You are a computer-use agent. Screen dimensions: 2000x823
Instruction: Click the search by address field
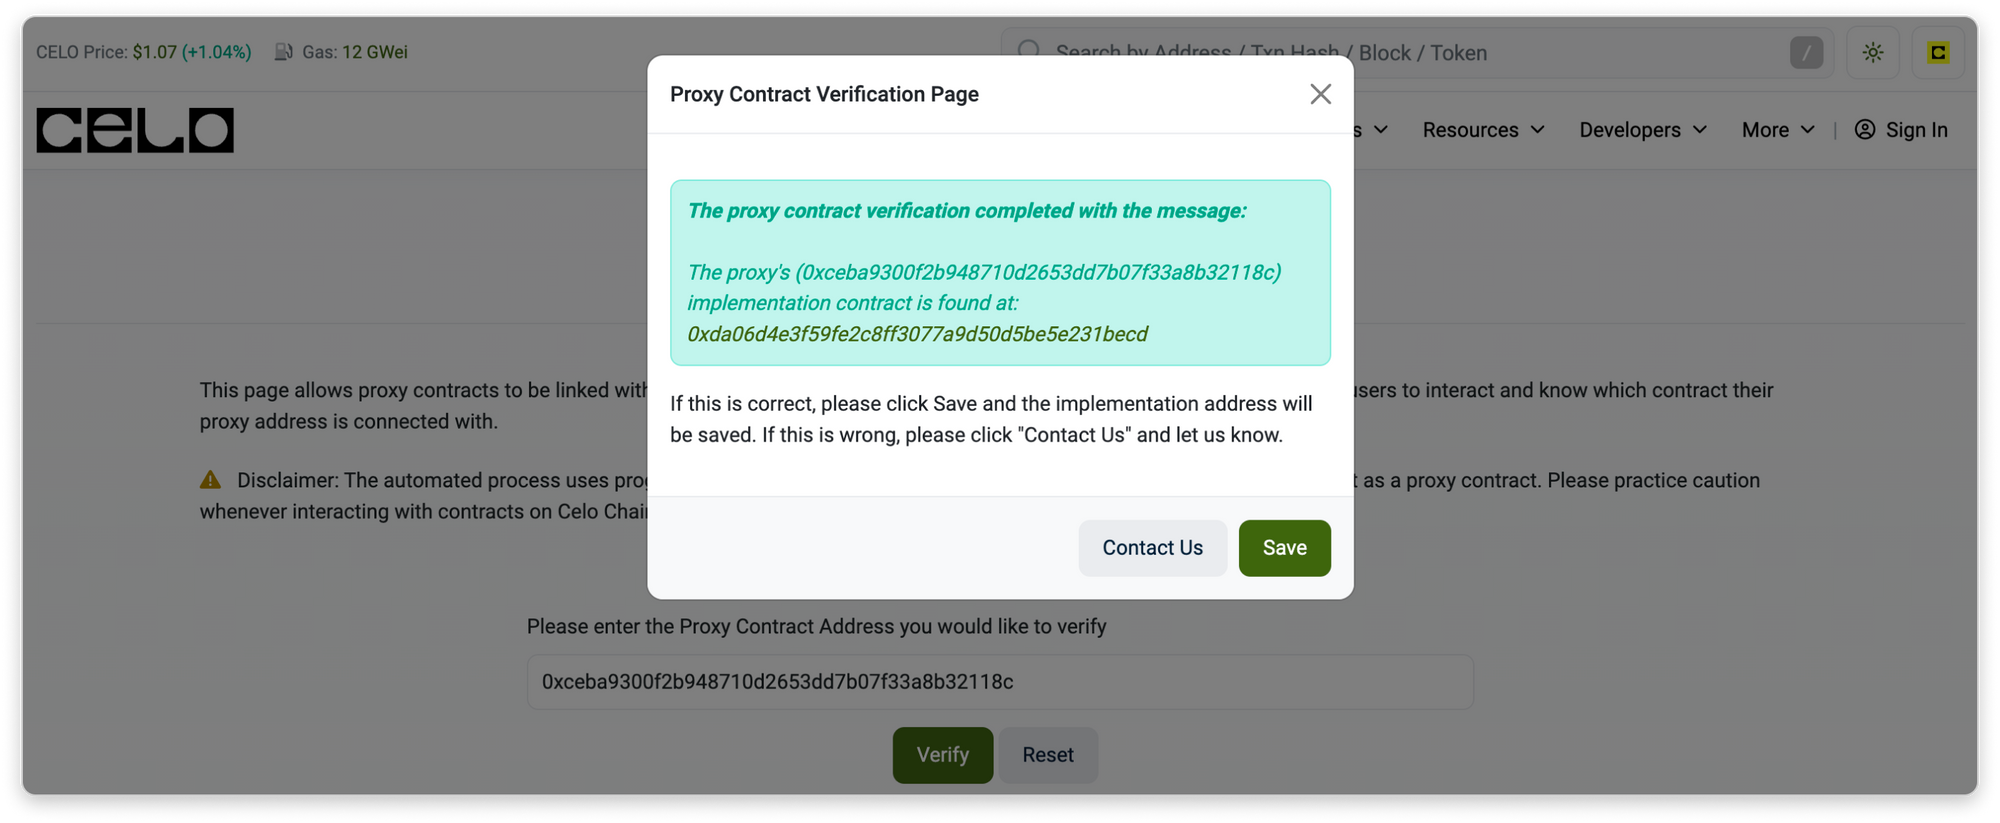tap(1400, 53)
